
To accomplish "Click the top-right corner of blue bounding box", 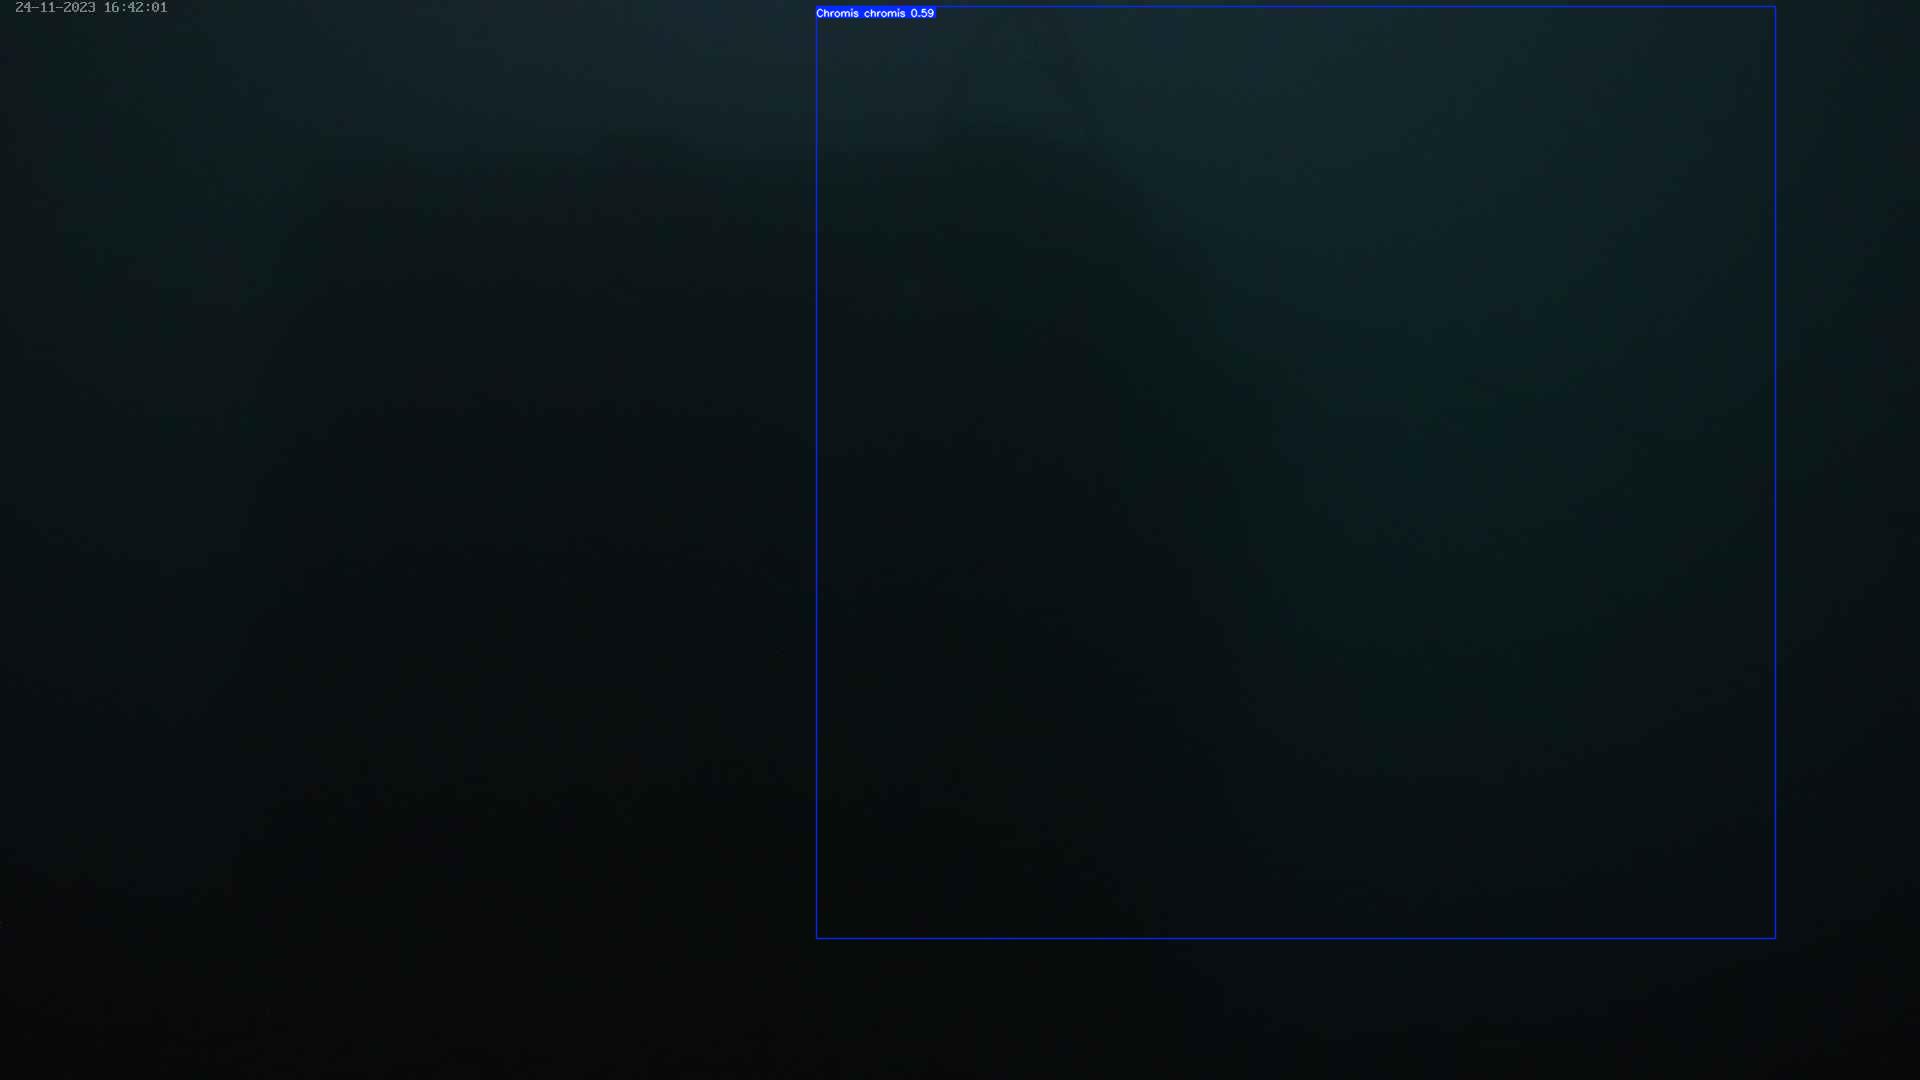I will (1775, 7).
